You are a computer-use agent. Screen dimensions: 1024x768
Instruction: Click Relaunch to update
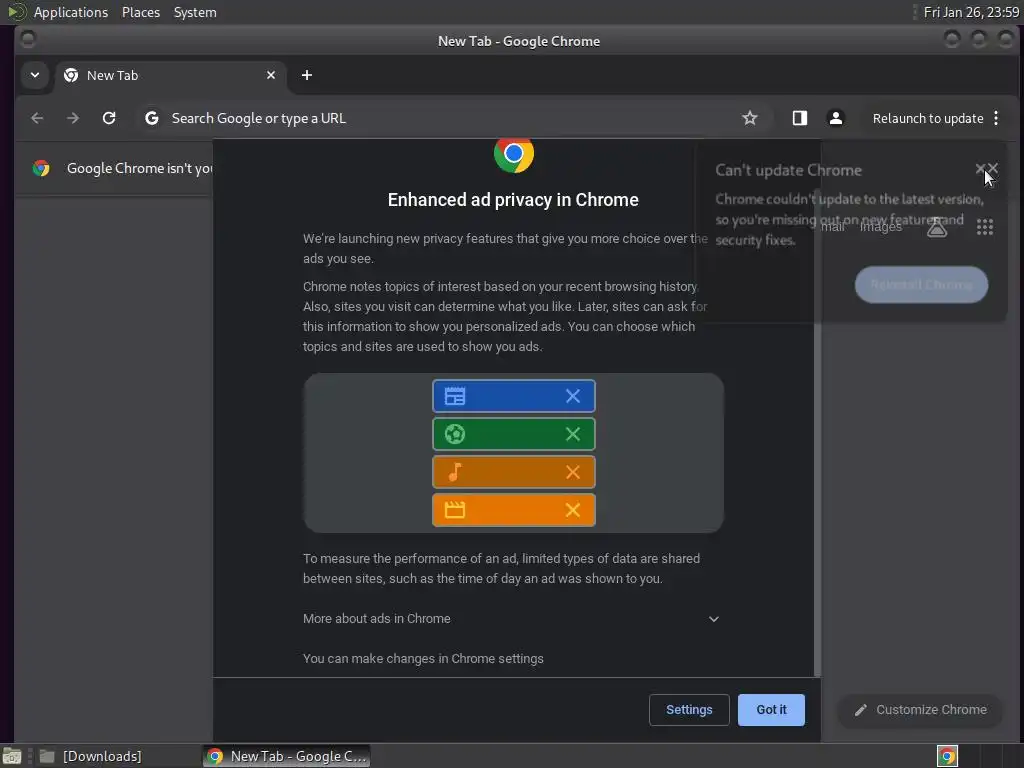(928, 118)
